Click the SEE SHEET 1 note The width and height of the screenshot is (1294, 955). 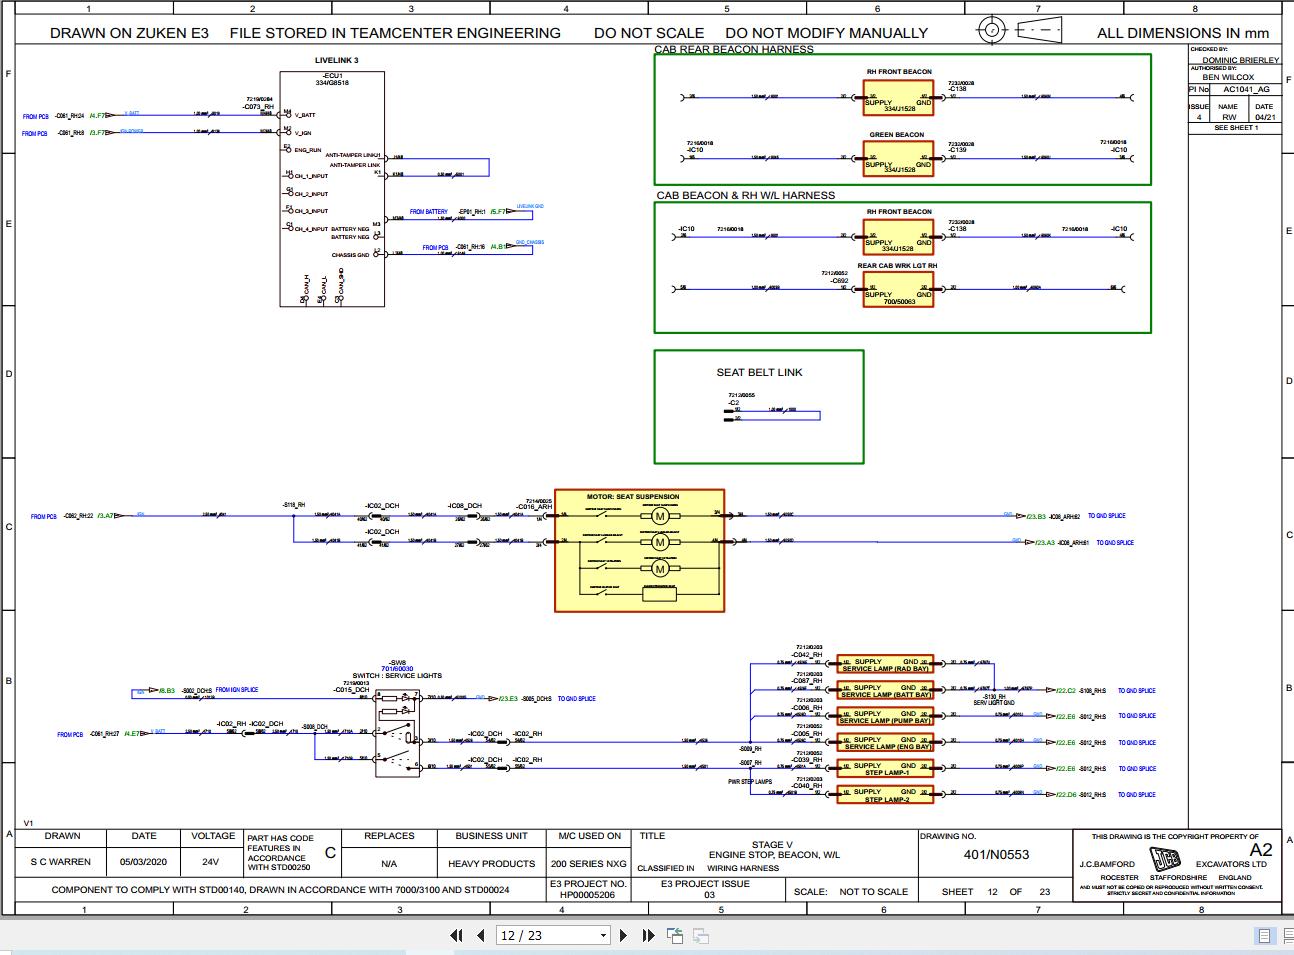coord(1236,128)
